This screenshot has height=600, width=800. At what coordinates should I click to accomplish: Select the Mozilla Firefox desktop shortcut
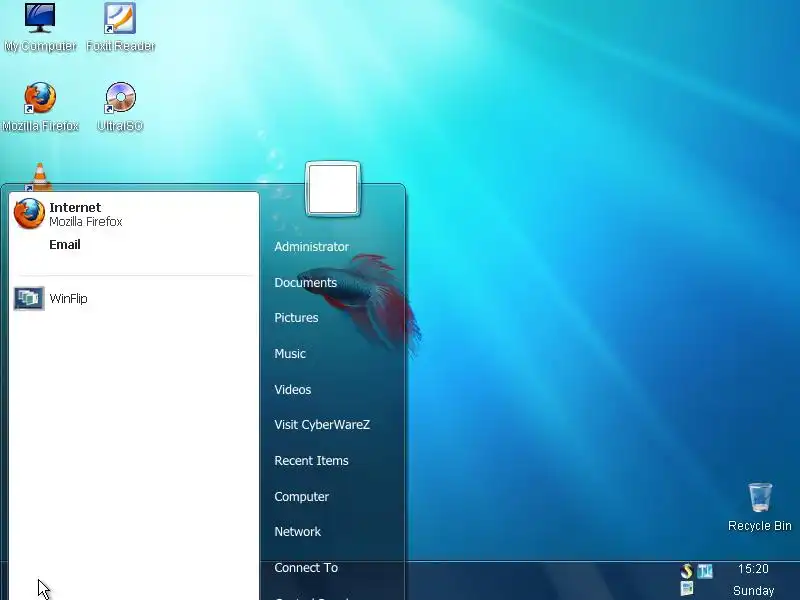point(40,107)
